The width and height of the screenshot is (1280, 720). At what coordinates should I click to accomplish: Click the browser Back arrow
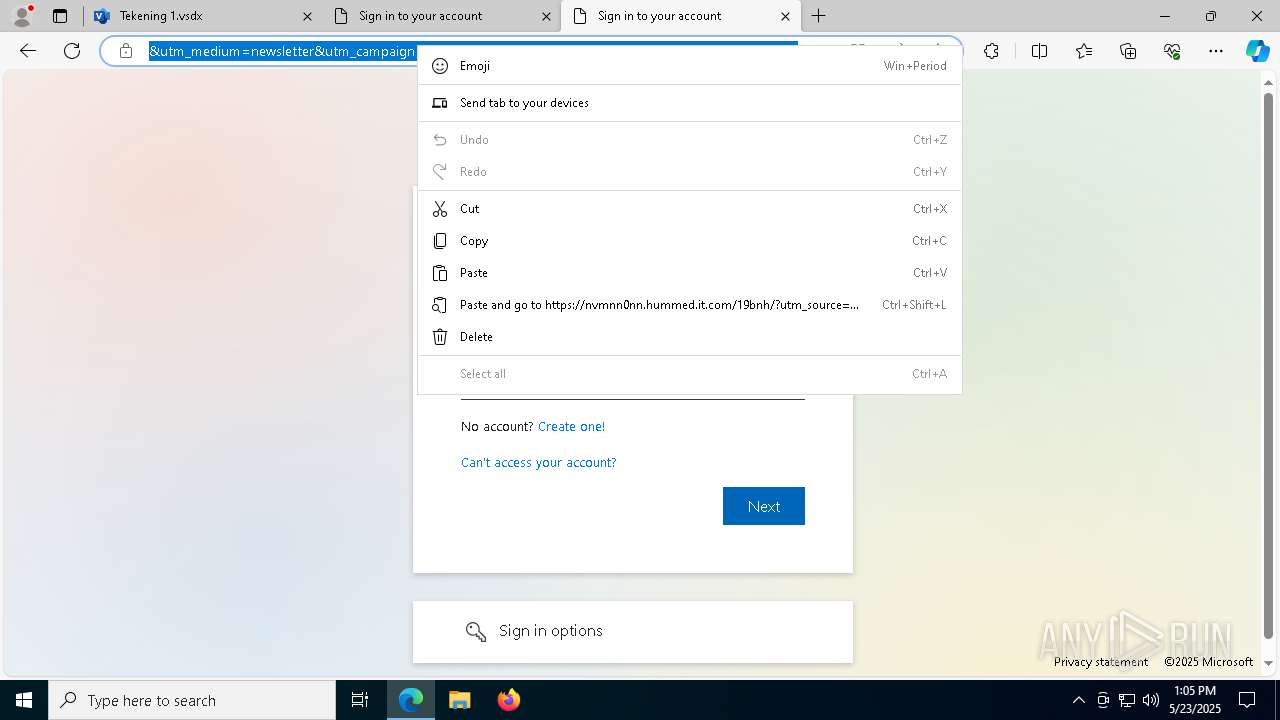28,51
